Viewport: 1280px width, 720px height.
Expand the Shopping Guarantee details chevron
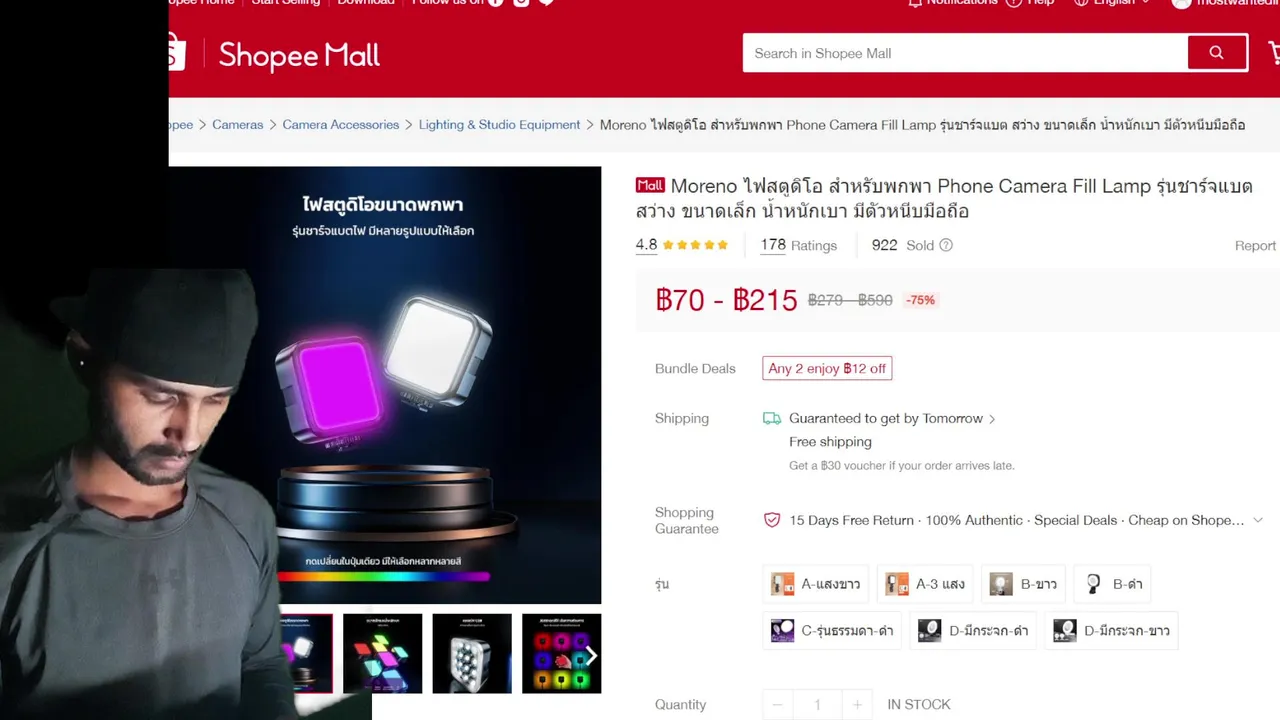(1258, 520)
